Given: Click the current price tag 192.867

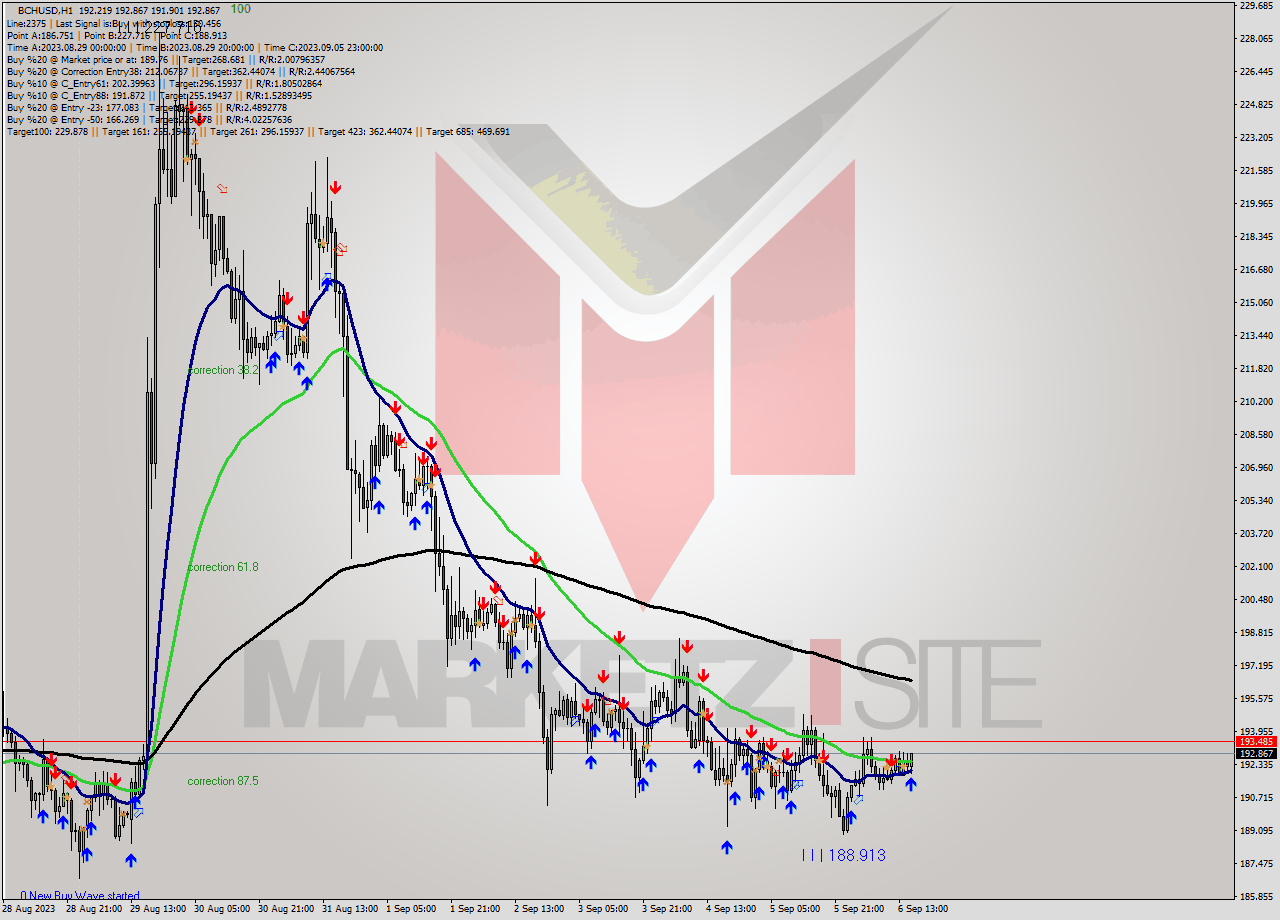Looking at the screenshot, I should pos(1256,753).
